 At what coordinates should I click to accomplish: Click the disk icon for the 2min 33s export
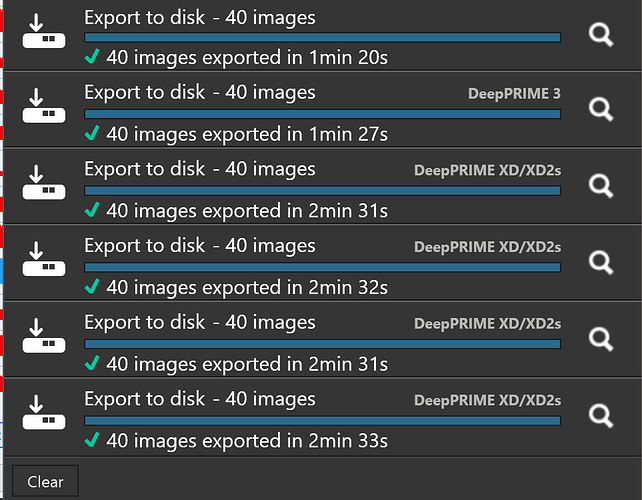(45, 415)
